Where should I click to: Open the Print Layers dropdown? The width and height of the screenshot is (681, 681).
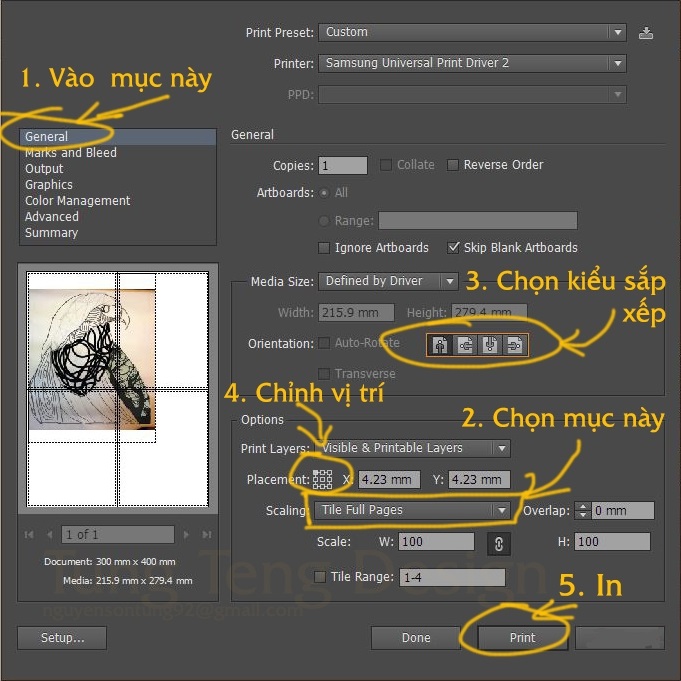[x=413, y=448]
